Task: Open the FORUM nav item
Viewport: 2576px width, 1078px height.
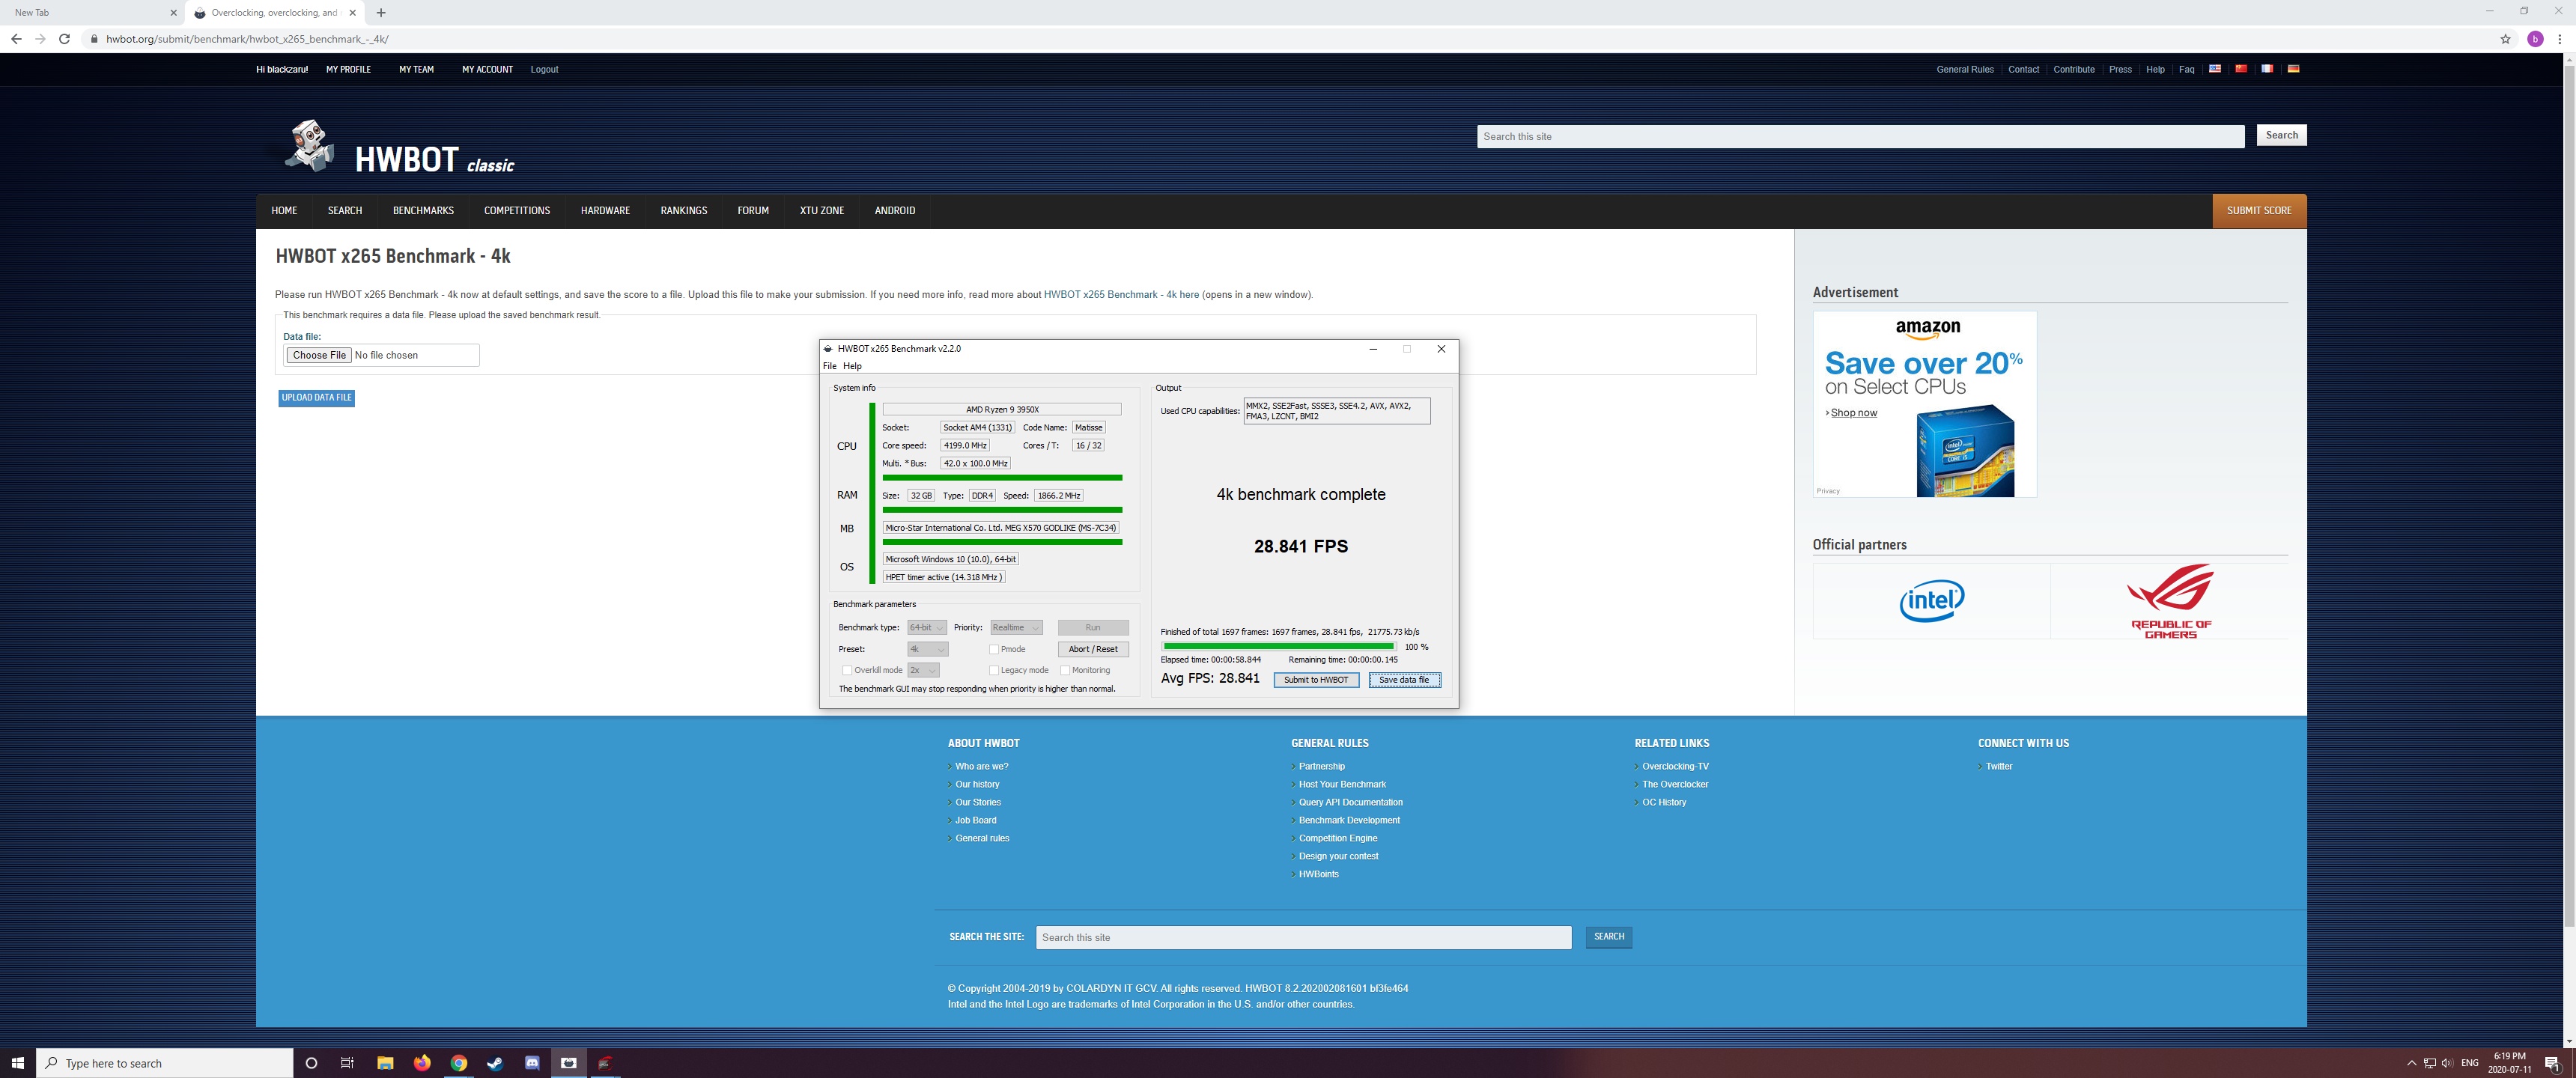Action: (753, 211)
